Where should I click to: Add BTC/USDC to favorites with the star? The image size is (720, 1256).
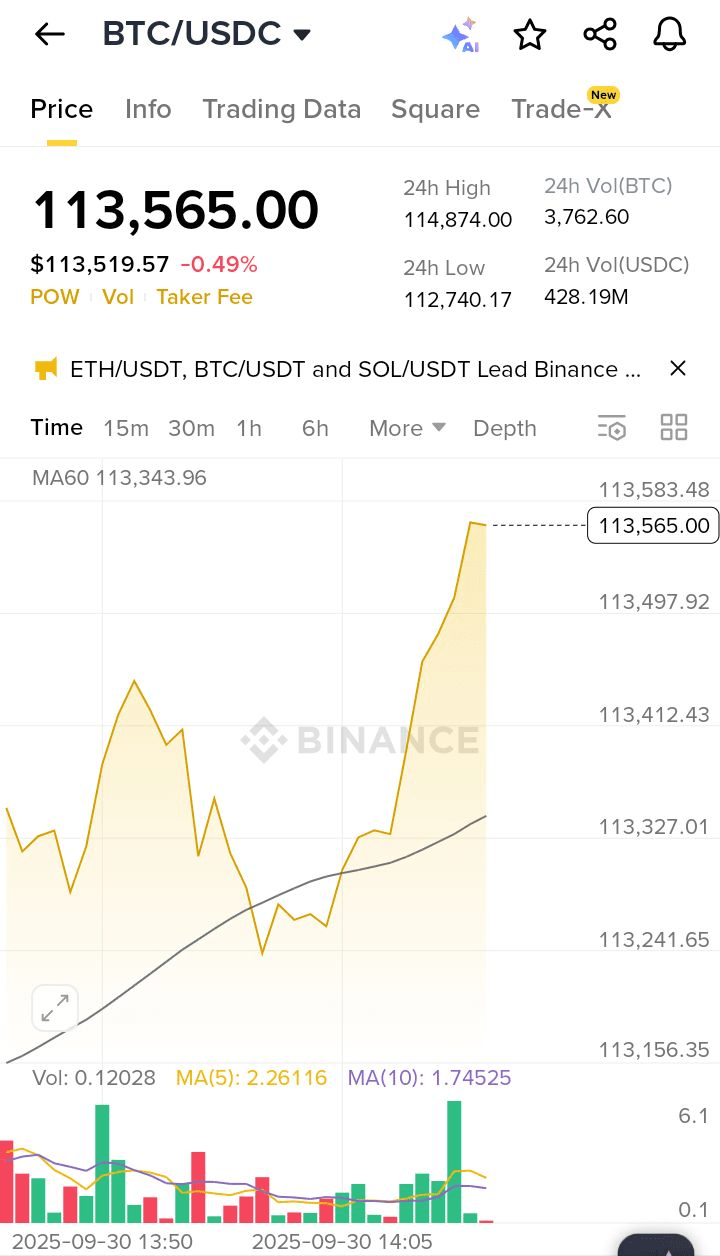coord(529,35)
